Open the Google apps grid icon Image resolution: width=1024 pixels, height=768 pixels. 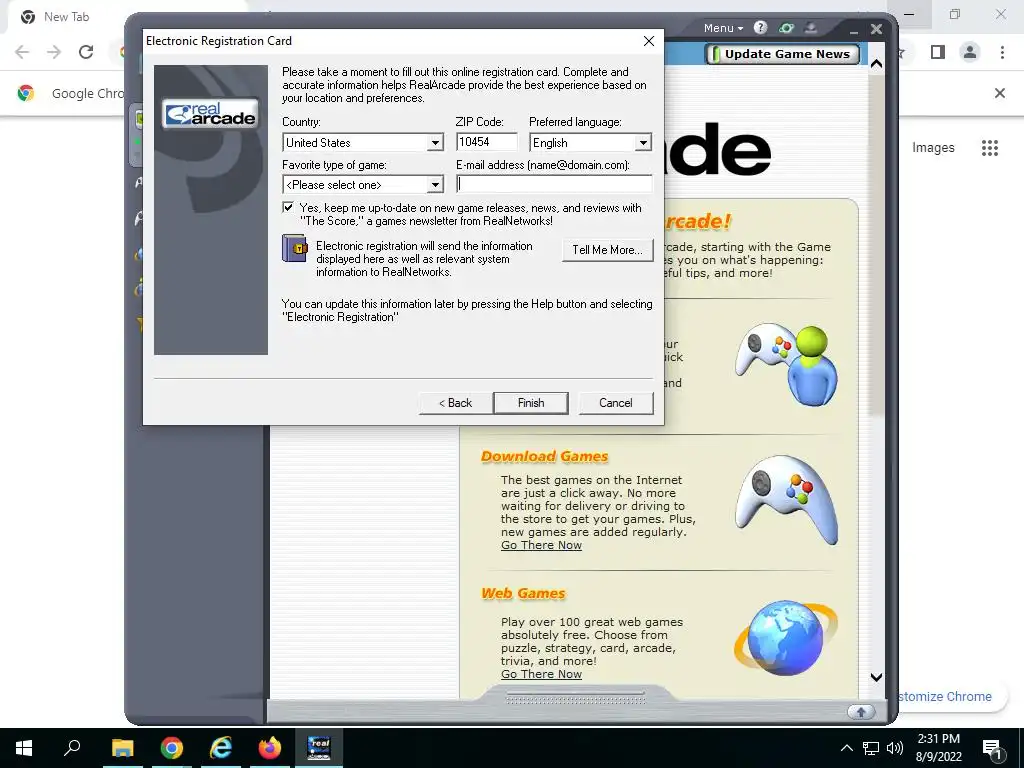(x=990, y=148)
